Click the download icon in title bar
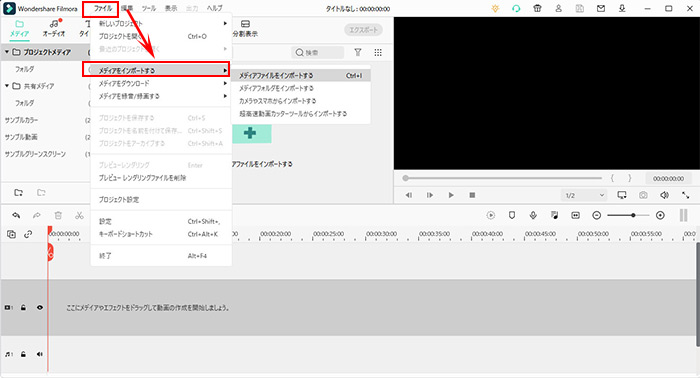 pyautogui.click(x=622, y=8)
